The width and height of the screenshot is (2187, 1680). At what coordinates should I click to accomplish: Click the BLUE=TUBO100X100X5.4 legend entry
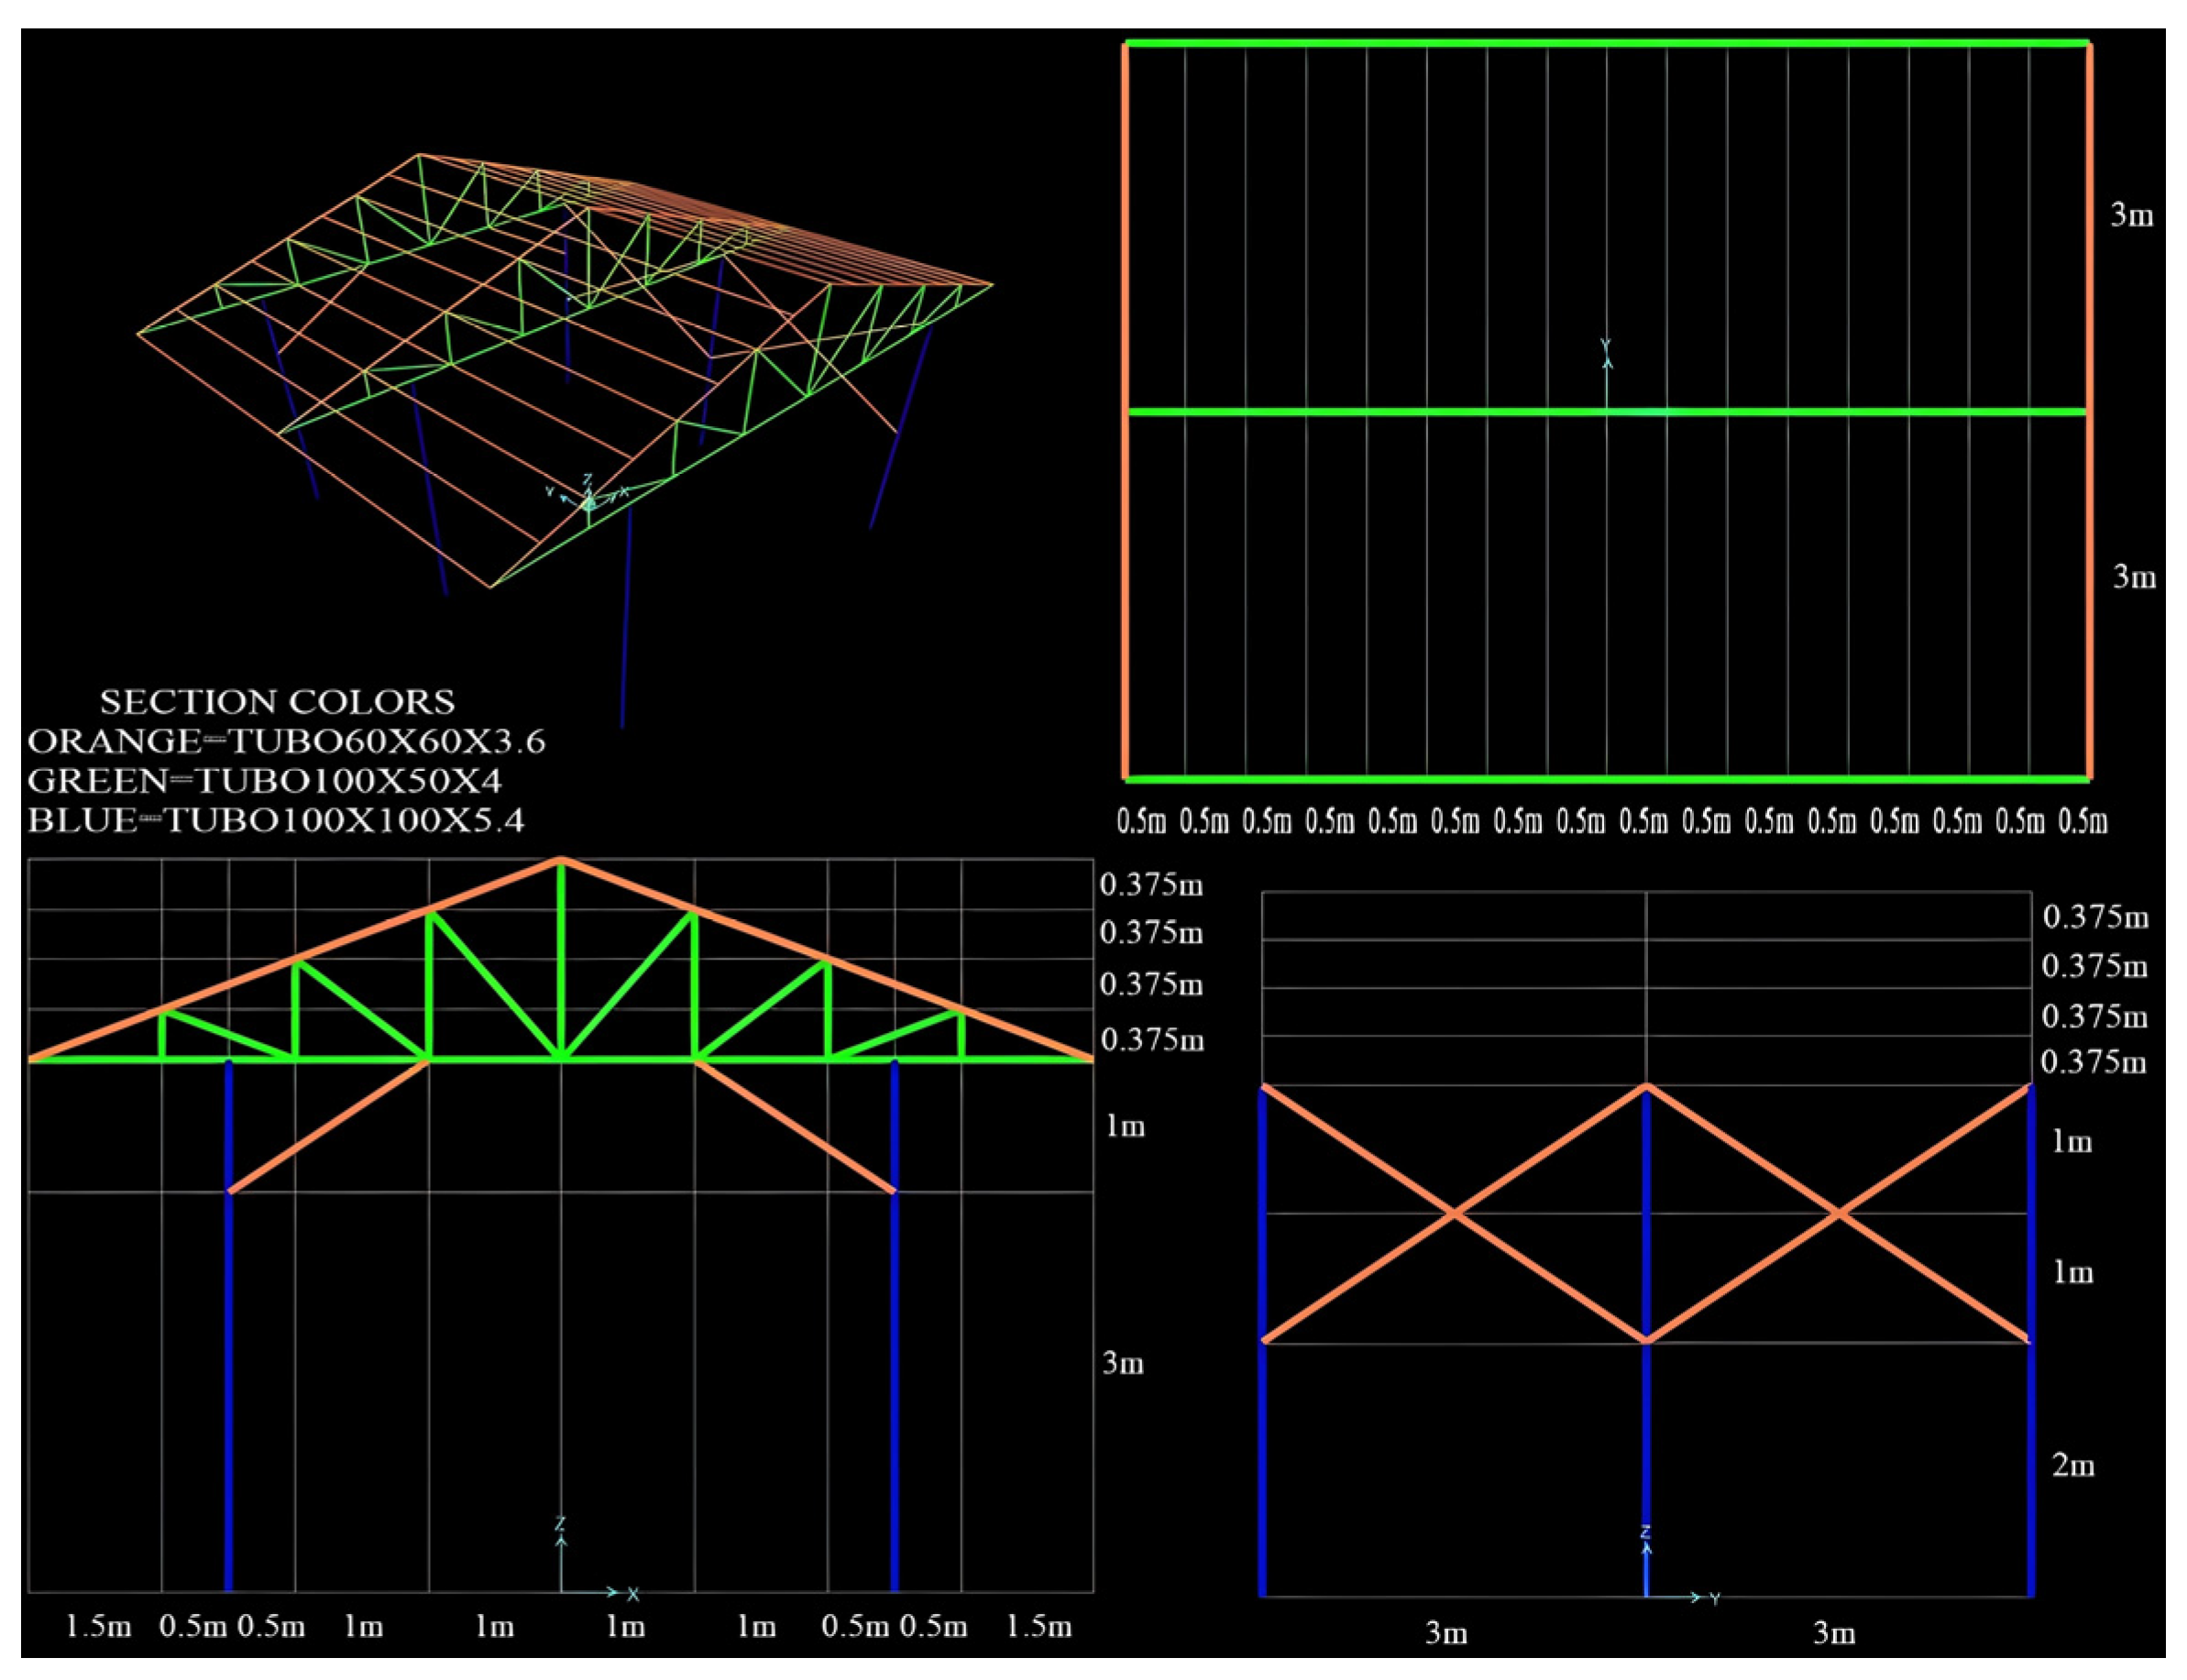coord(276,821)
